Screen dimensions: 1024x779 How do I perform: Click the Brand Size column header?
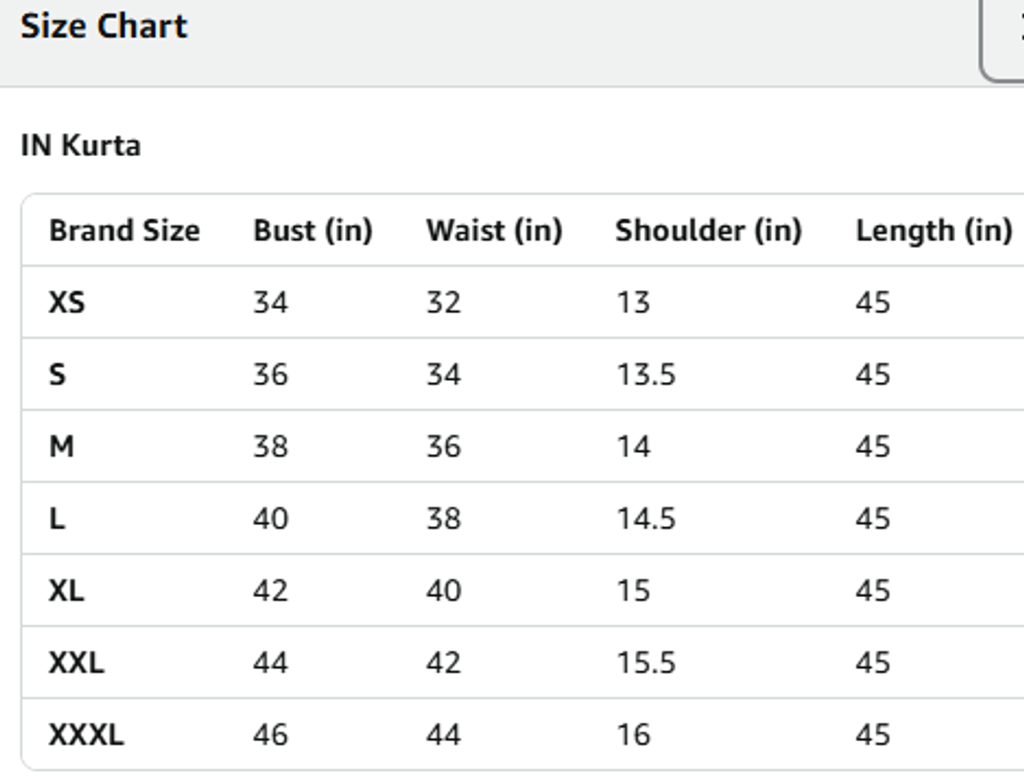click(124, 231)
